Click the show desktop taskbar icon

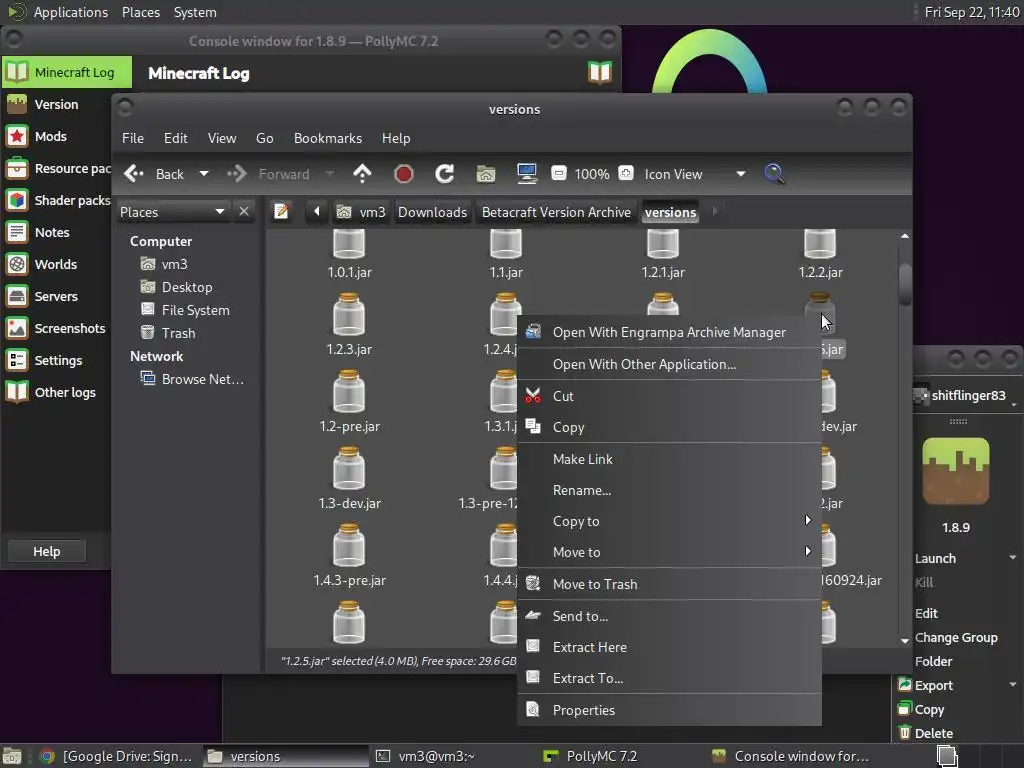[12, 756]
